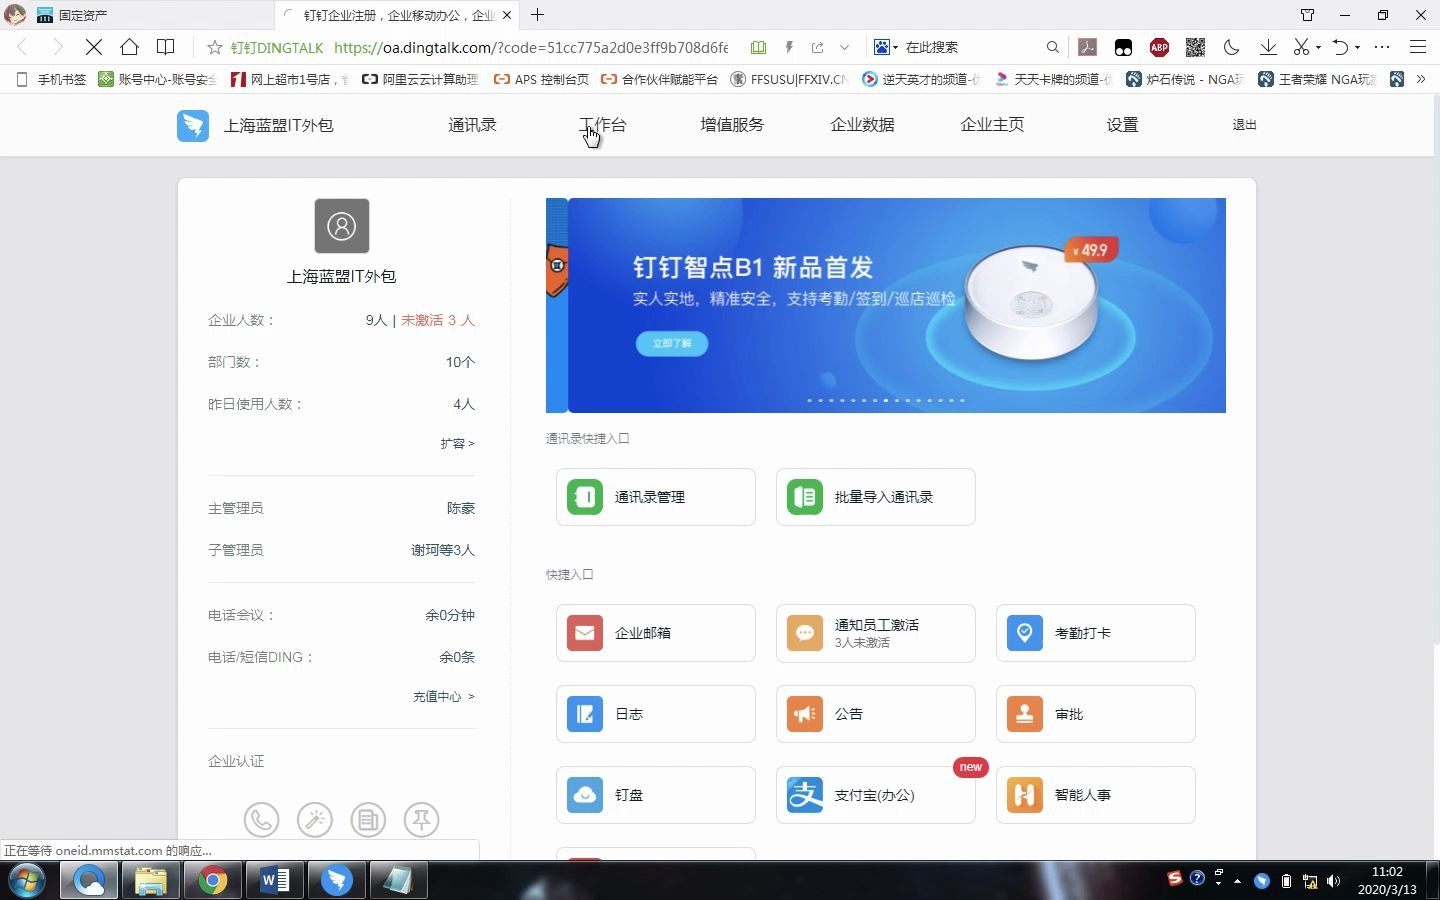Click the 立即了解 banner button
1440x900 pixels.
tap(672, 343)
